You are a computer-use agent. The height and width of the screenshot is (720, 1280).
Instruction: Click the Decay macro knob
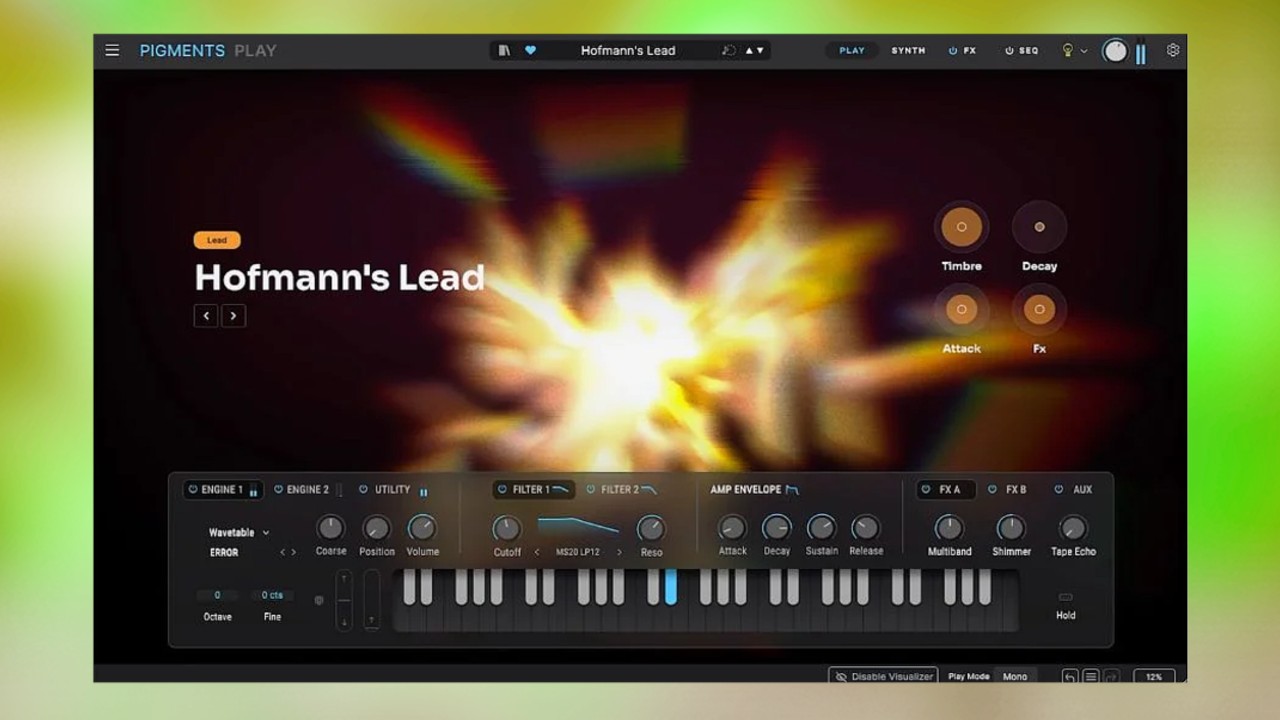tap(1039, 227)
